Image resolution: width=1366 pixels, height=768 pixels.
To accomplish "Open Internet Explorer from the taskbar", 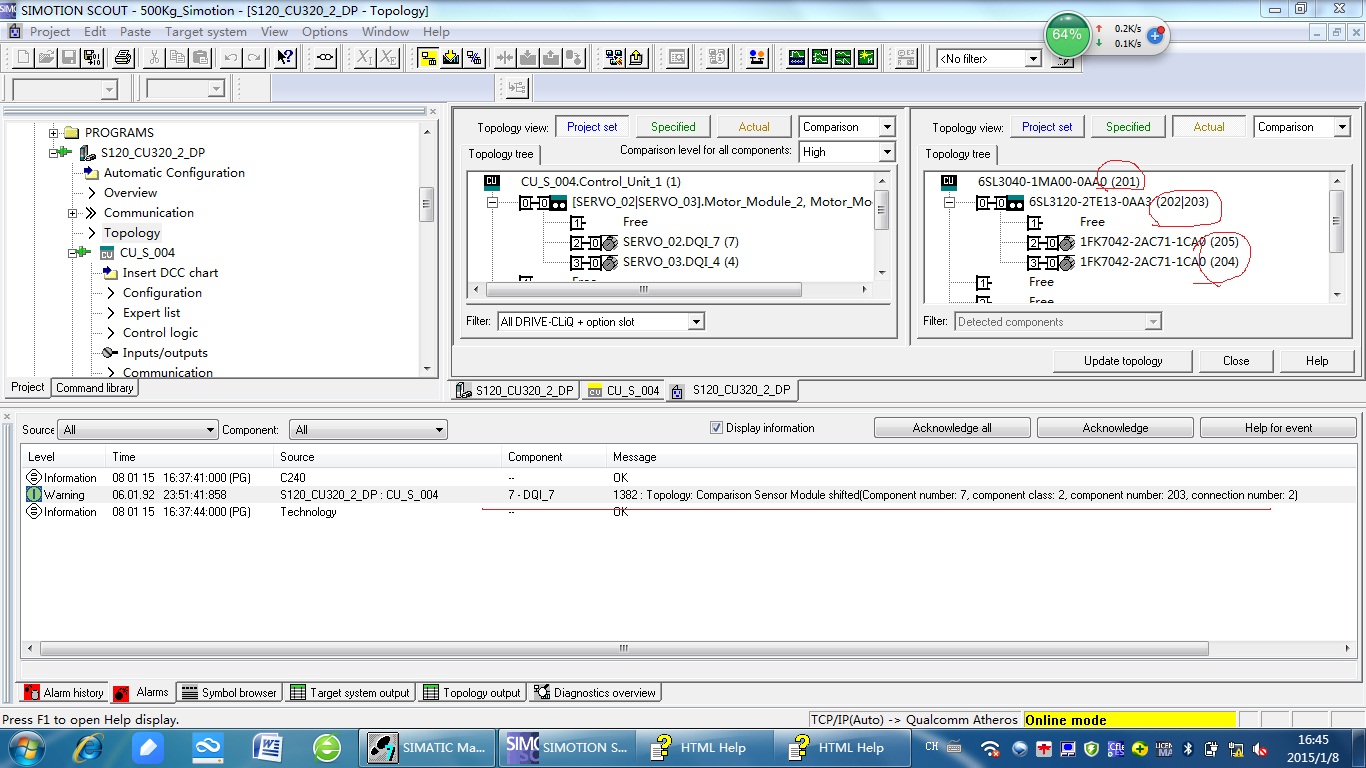I will [88, 747].
